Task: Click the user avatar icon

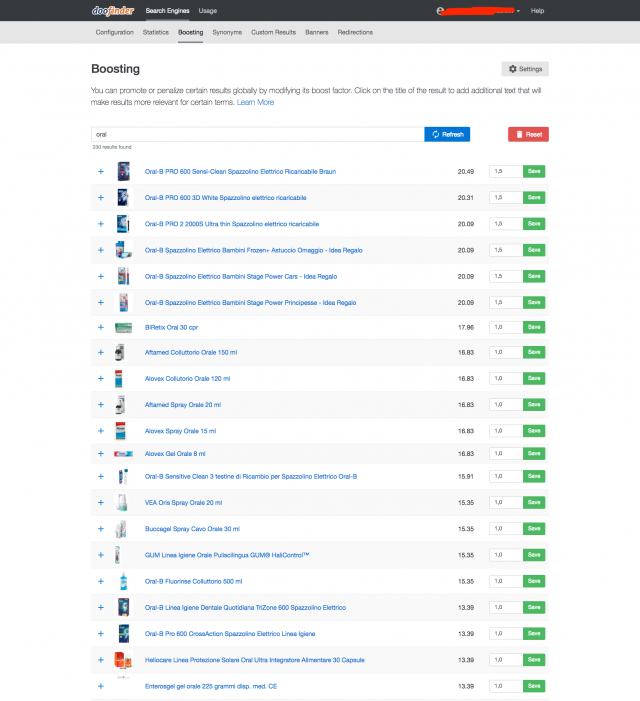Action: [x=440, y=11]
